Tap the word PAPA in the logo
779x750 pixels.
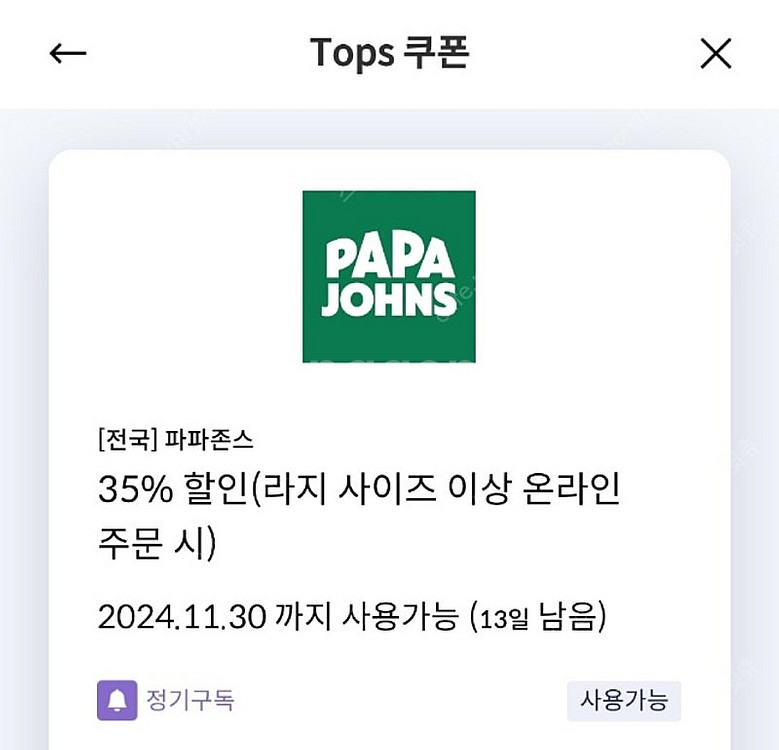(389, 256)
